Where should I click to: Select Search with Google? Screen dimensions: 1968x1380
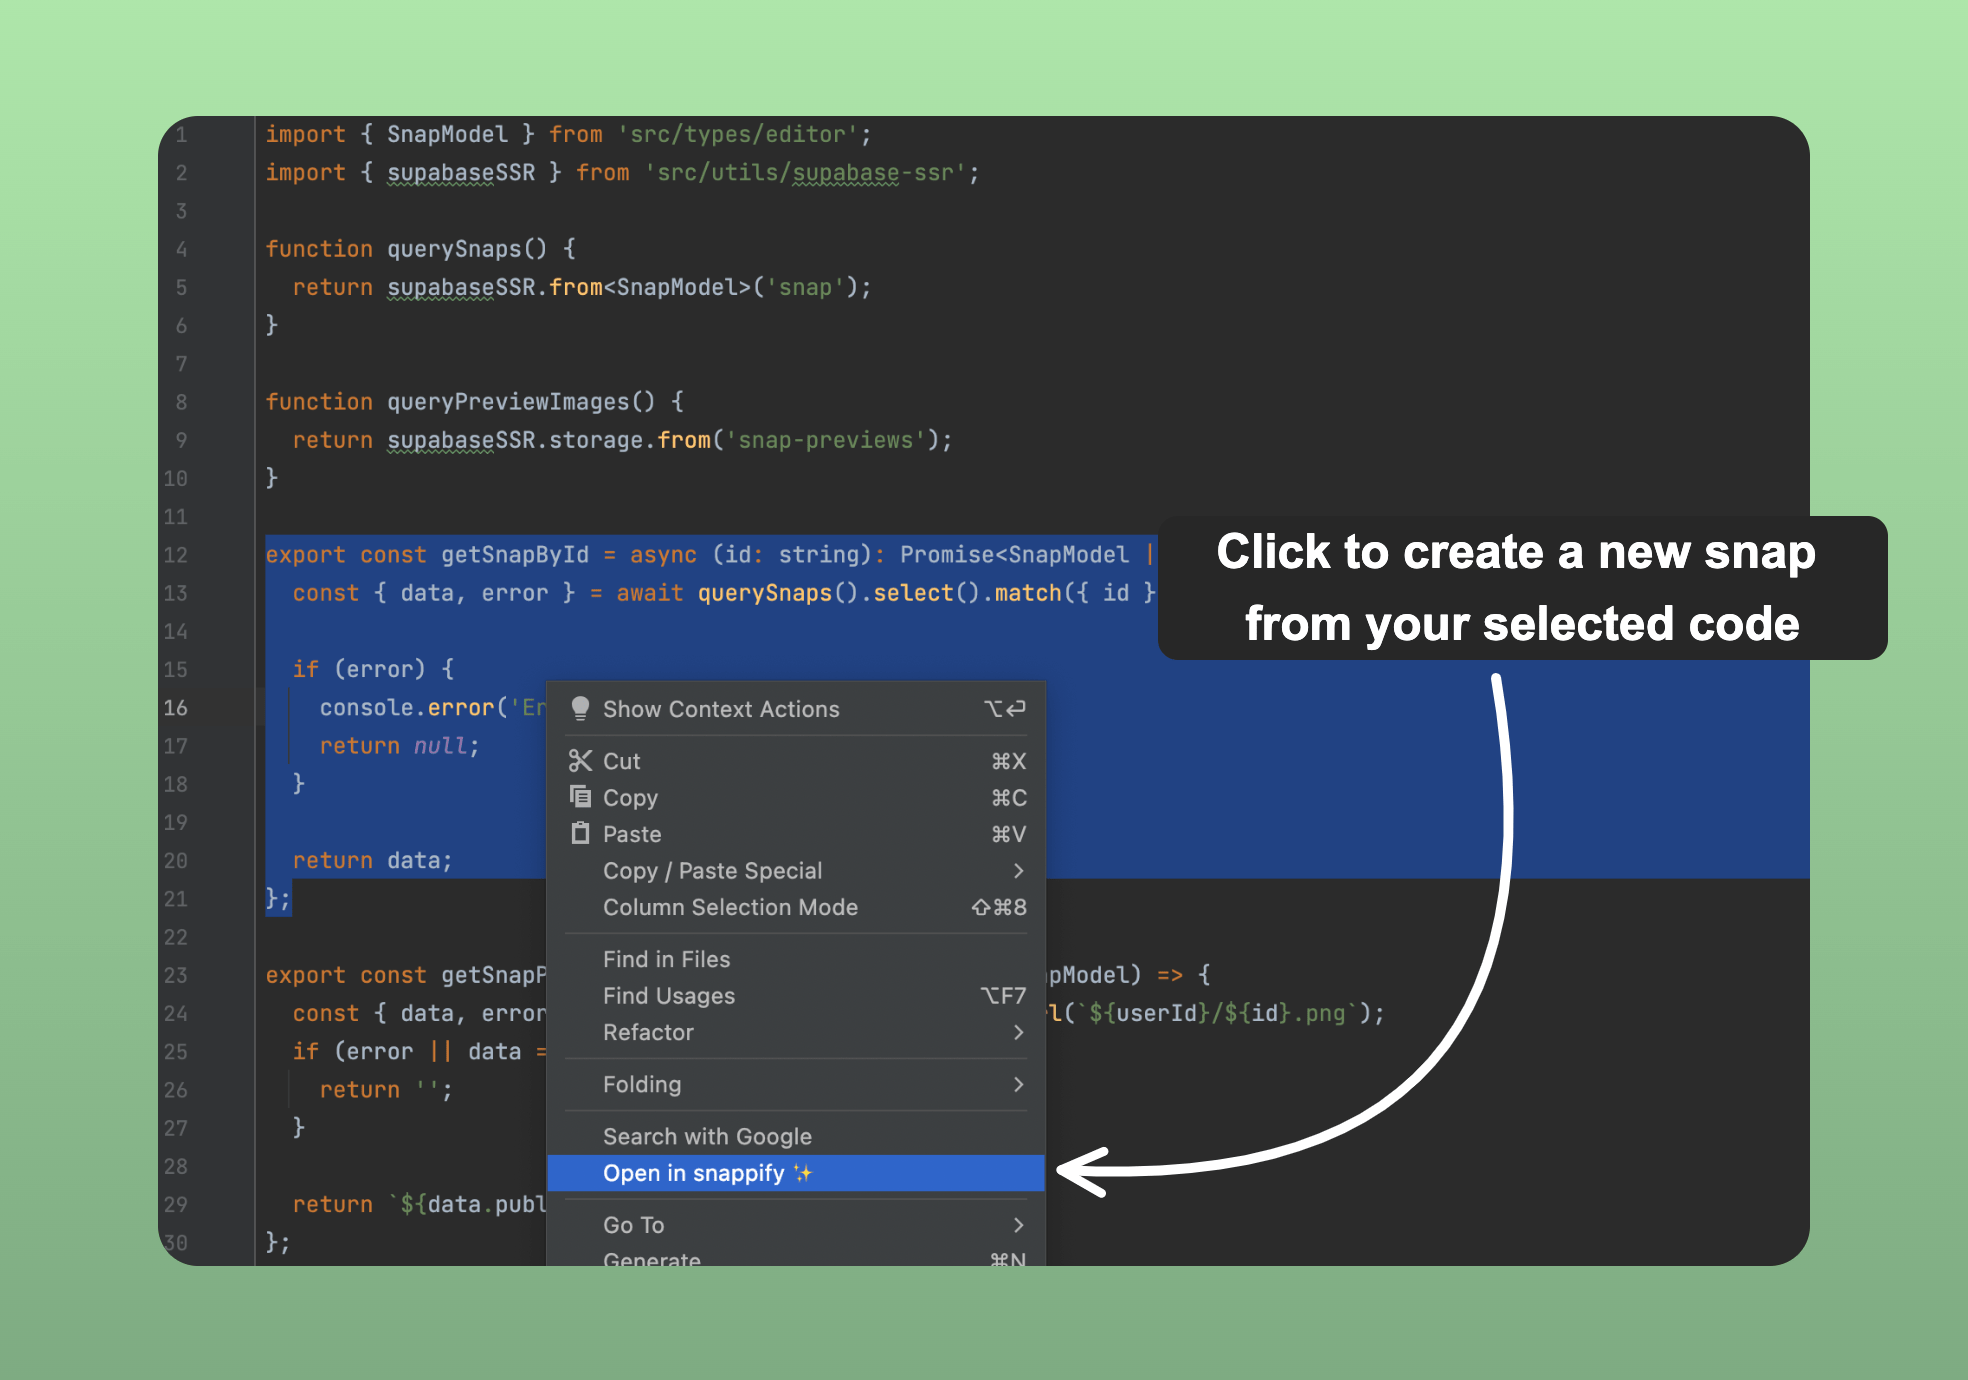(707, 1136)
